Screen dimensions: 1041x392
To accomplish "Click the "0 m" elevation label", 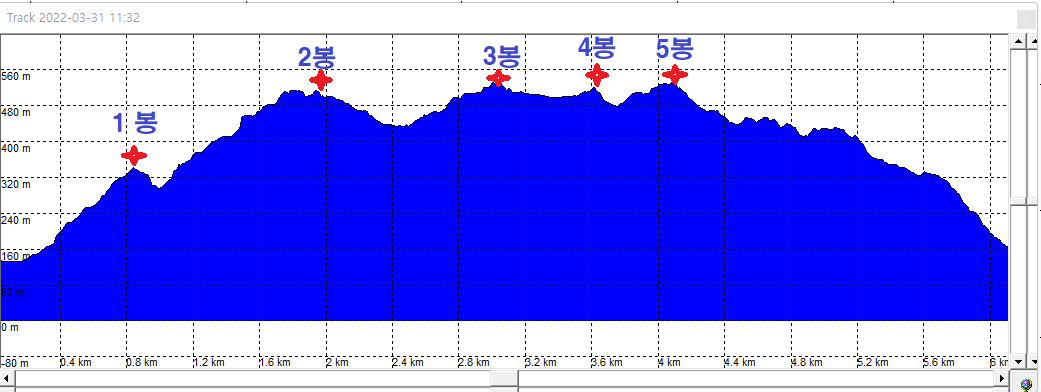I will 10,328.
